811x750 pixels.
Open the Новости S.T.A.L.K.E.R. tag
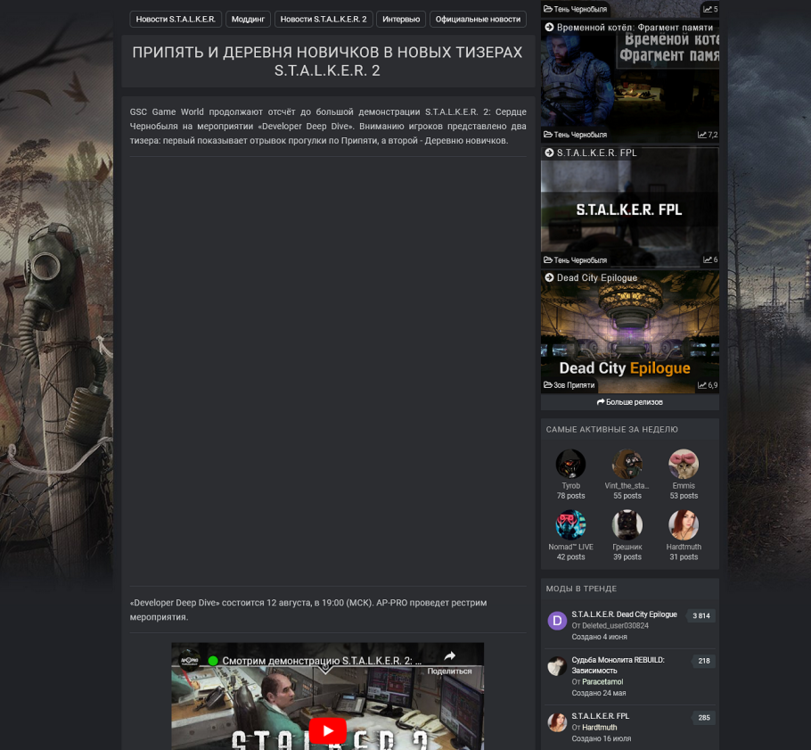(x=175, y=19)
